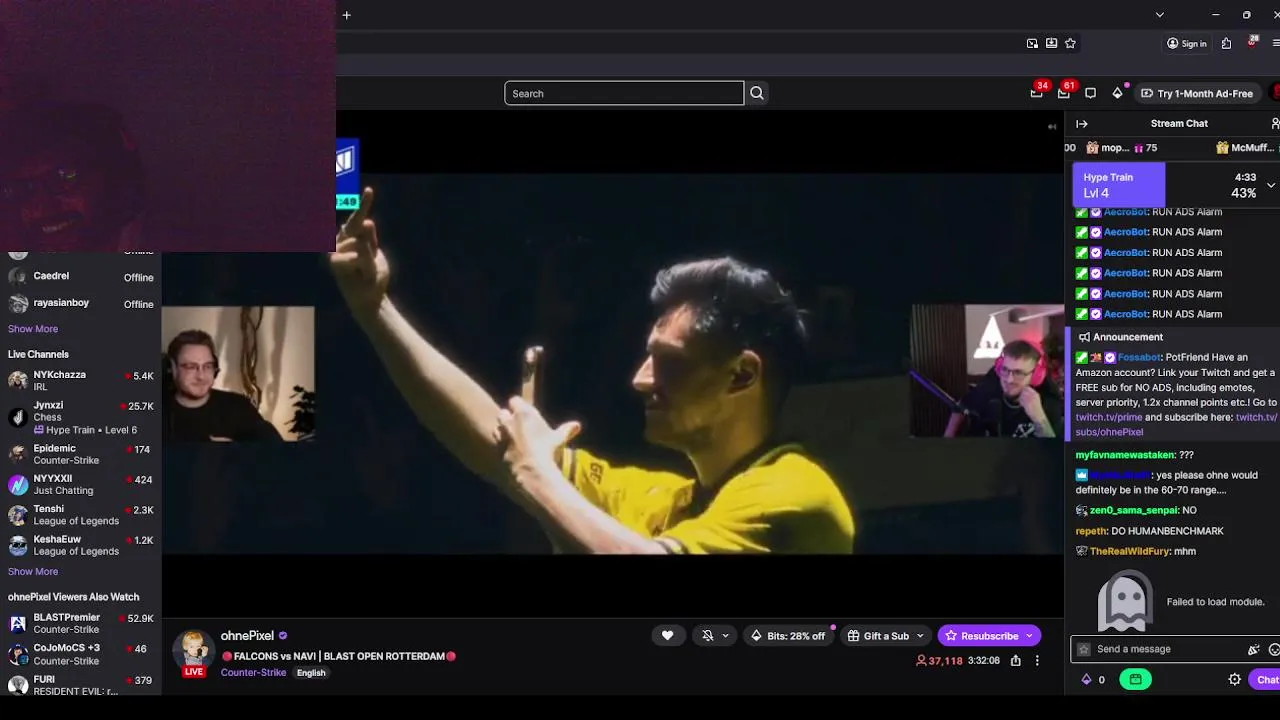Open the three-dot more options menu

coord(1037,660)
